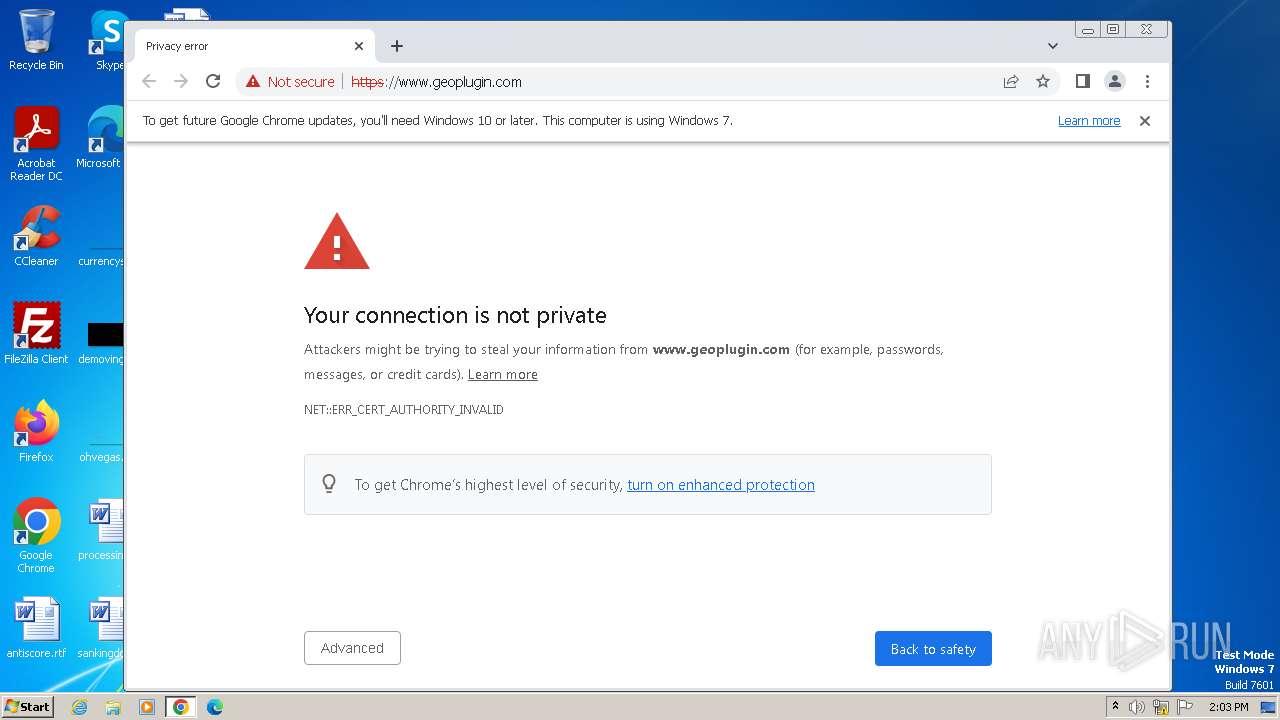Viewport: 1280px width, 720px height.
Task: Share this page using the share icon
Action: (x=1011, y=82)
